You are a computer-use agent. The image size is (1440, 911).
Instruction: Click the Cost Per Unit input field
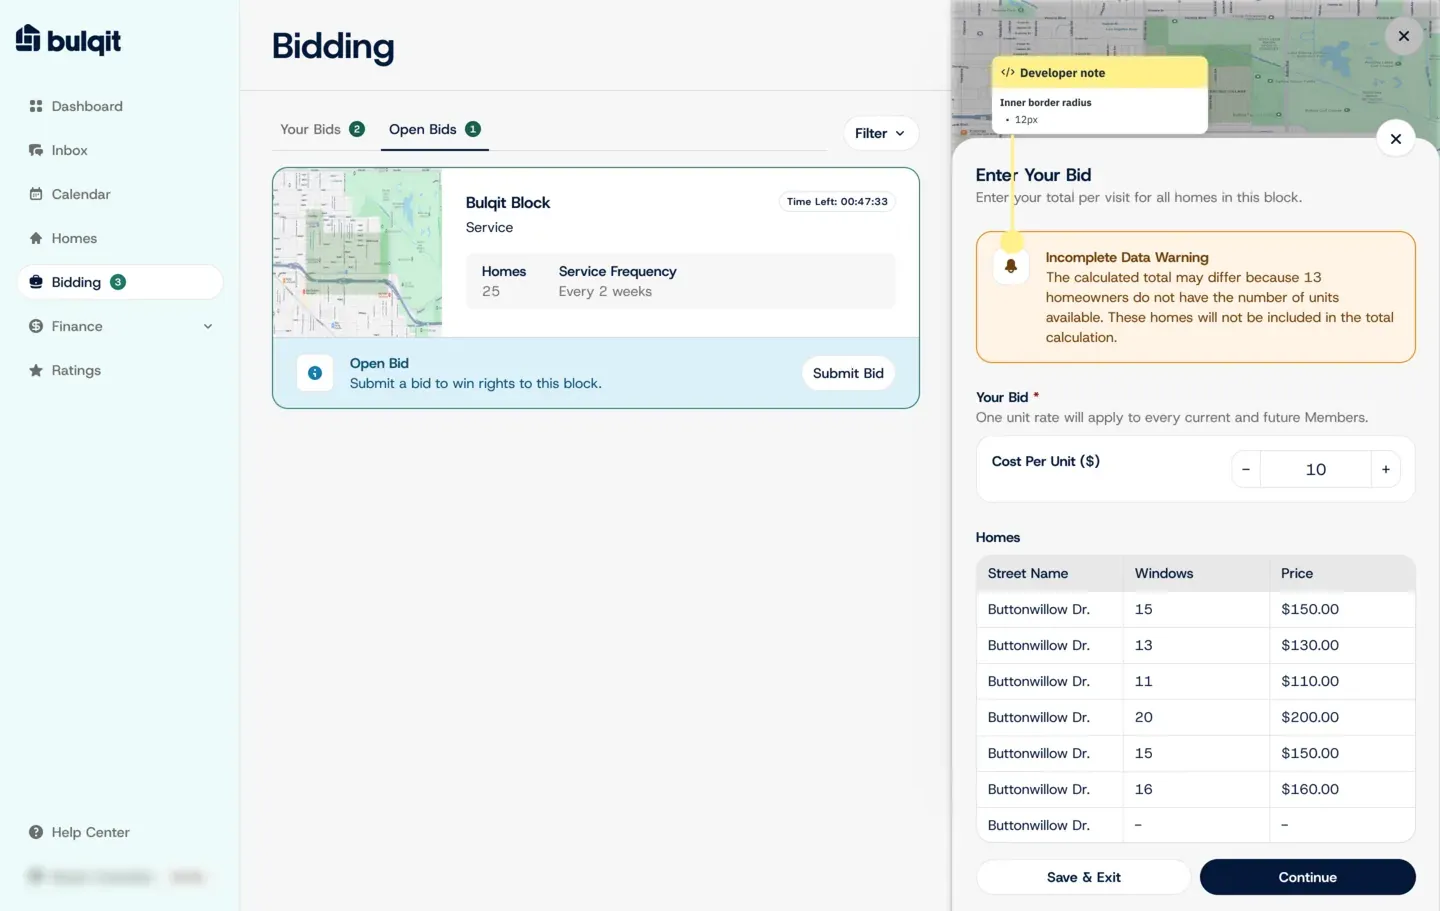[x=1316, y=469]
